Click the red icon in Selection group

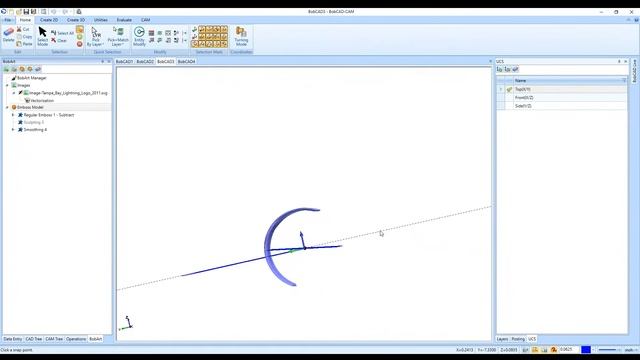pos(80,44)
